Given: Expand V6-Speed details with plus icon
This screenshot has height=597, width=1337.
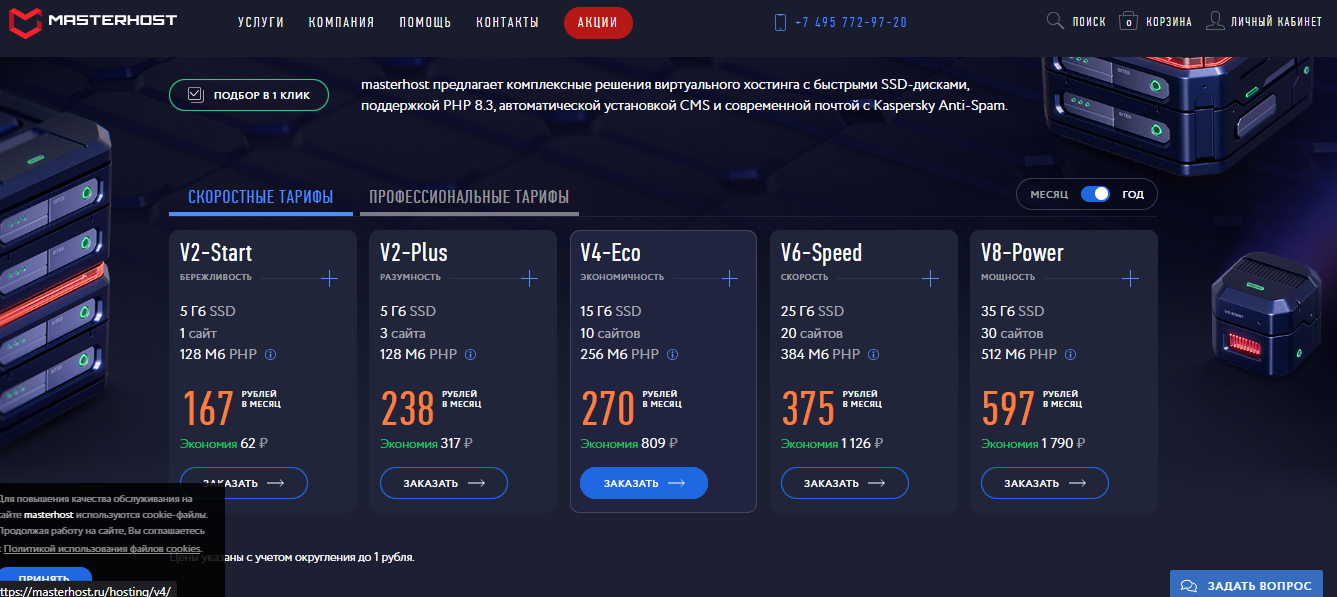Looking at the screenshot, I should tap(930, 278).
